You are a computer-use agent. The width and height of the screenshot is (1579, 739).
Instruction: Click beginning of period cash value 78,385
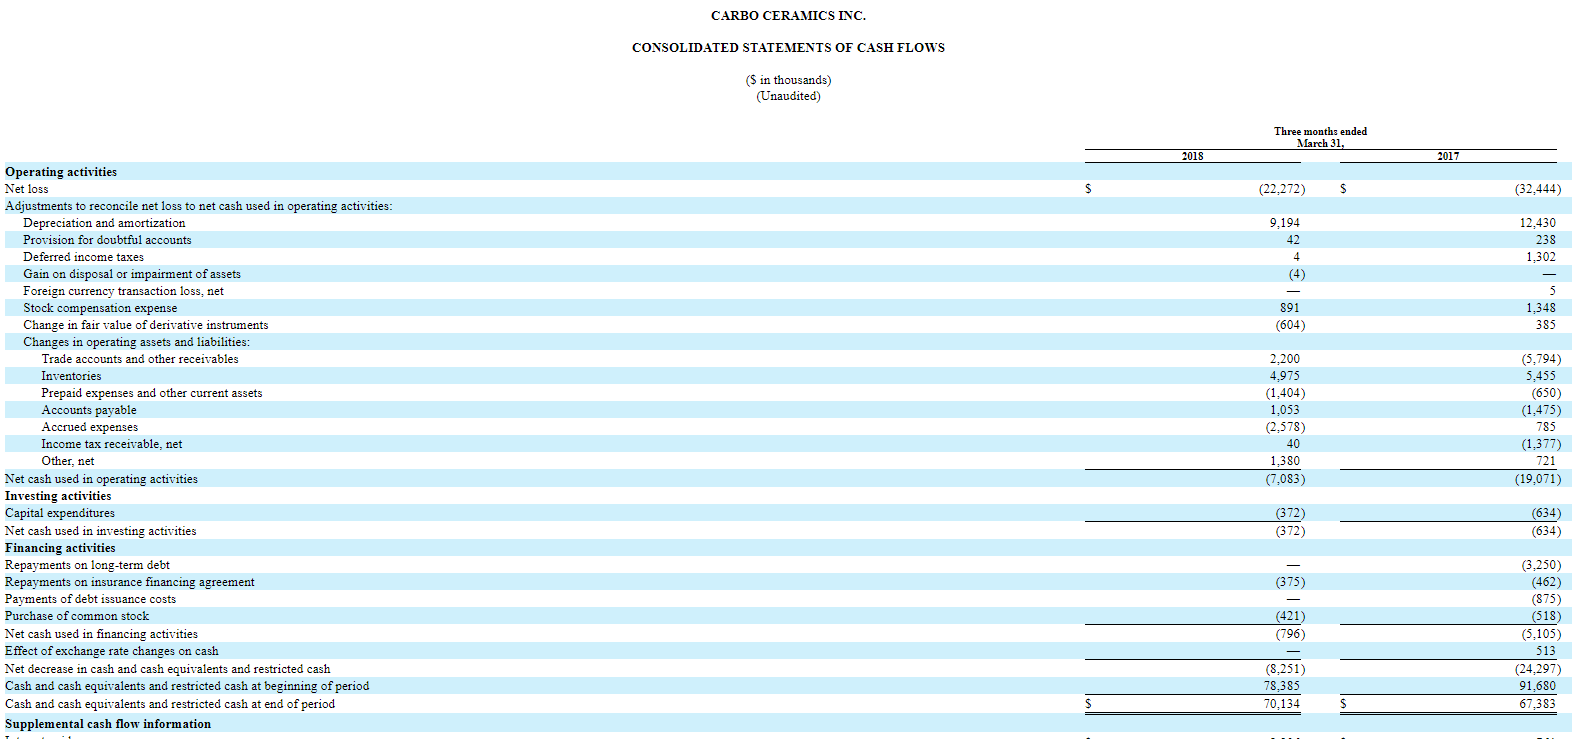pos(1282,686)
